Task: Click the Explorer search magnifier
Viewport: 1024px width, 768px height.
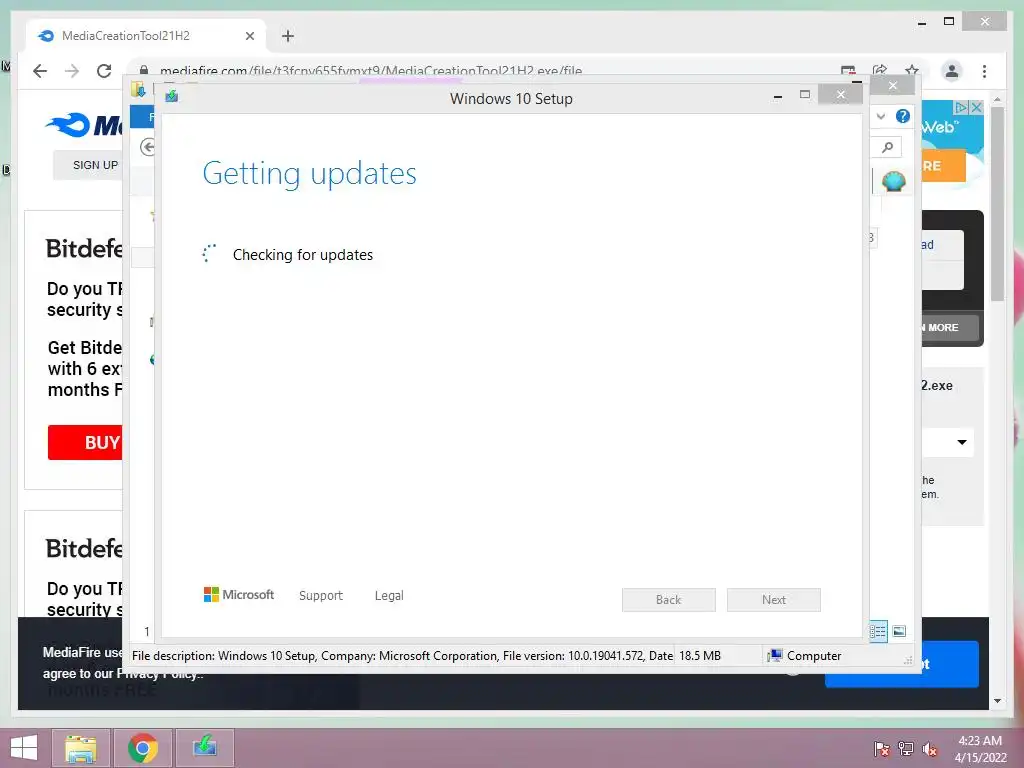Action: (887, 148)
